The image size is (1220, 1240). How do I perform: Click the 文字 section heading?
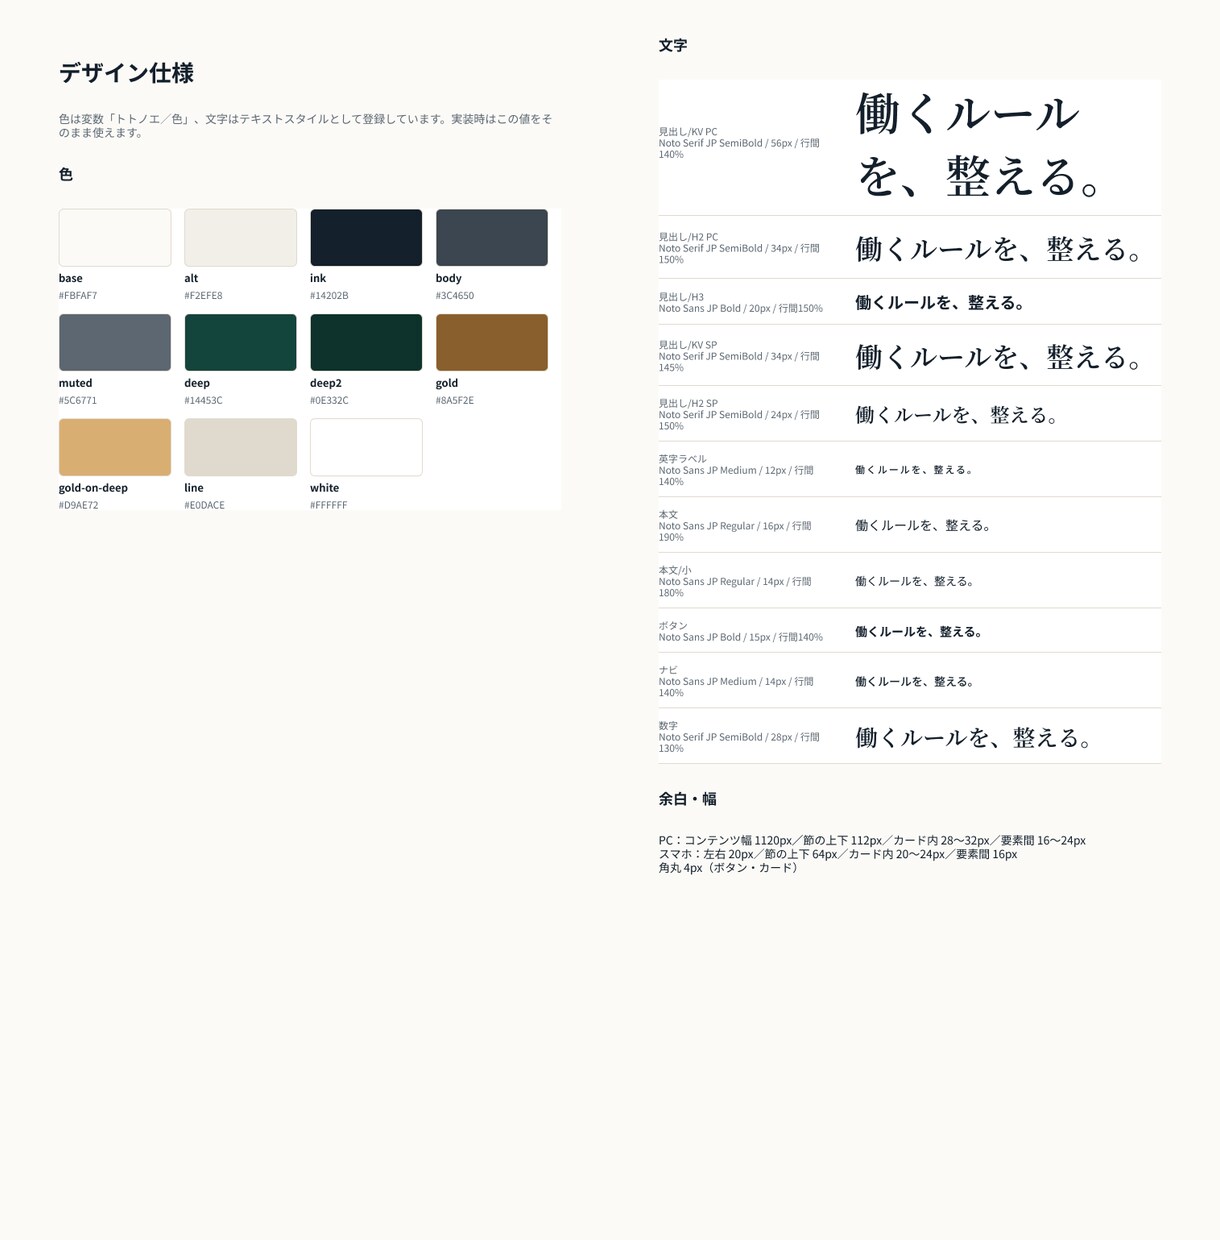click(x=673, y=46)
